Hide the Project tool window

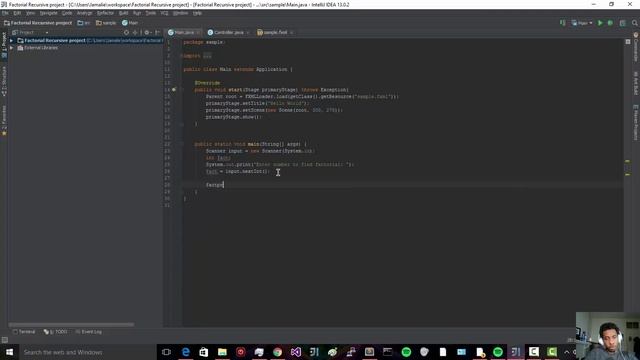coord(158,32)
